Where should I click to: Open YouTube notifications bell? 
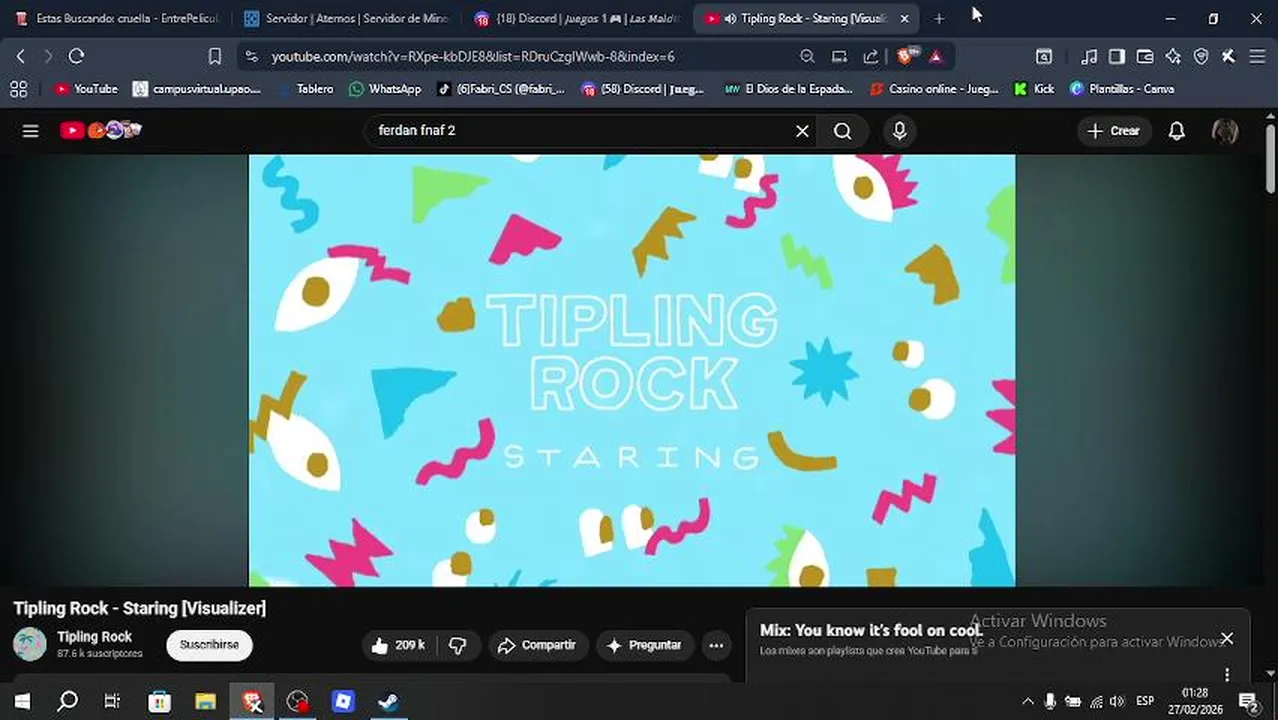point(1177,131)
